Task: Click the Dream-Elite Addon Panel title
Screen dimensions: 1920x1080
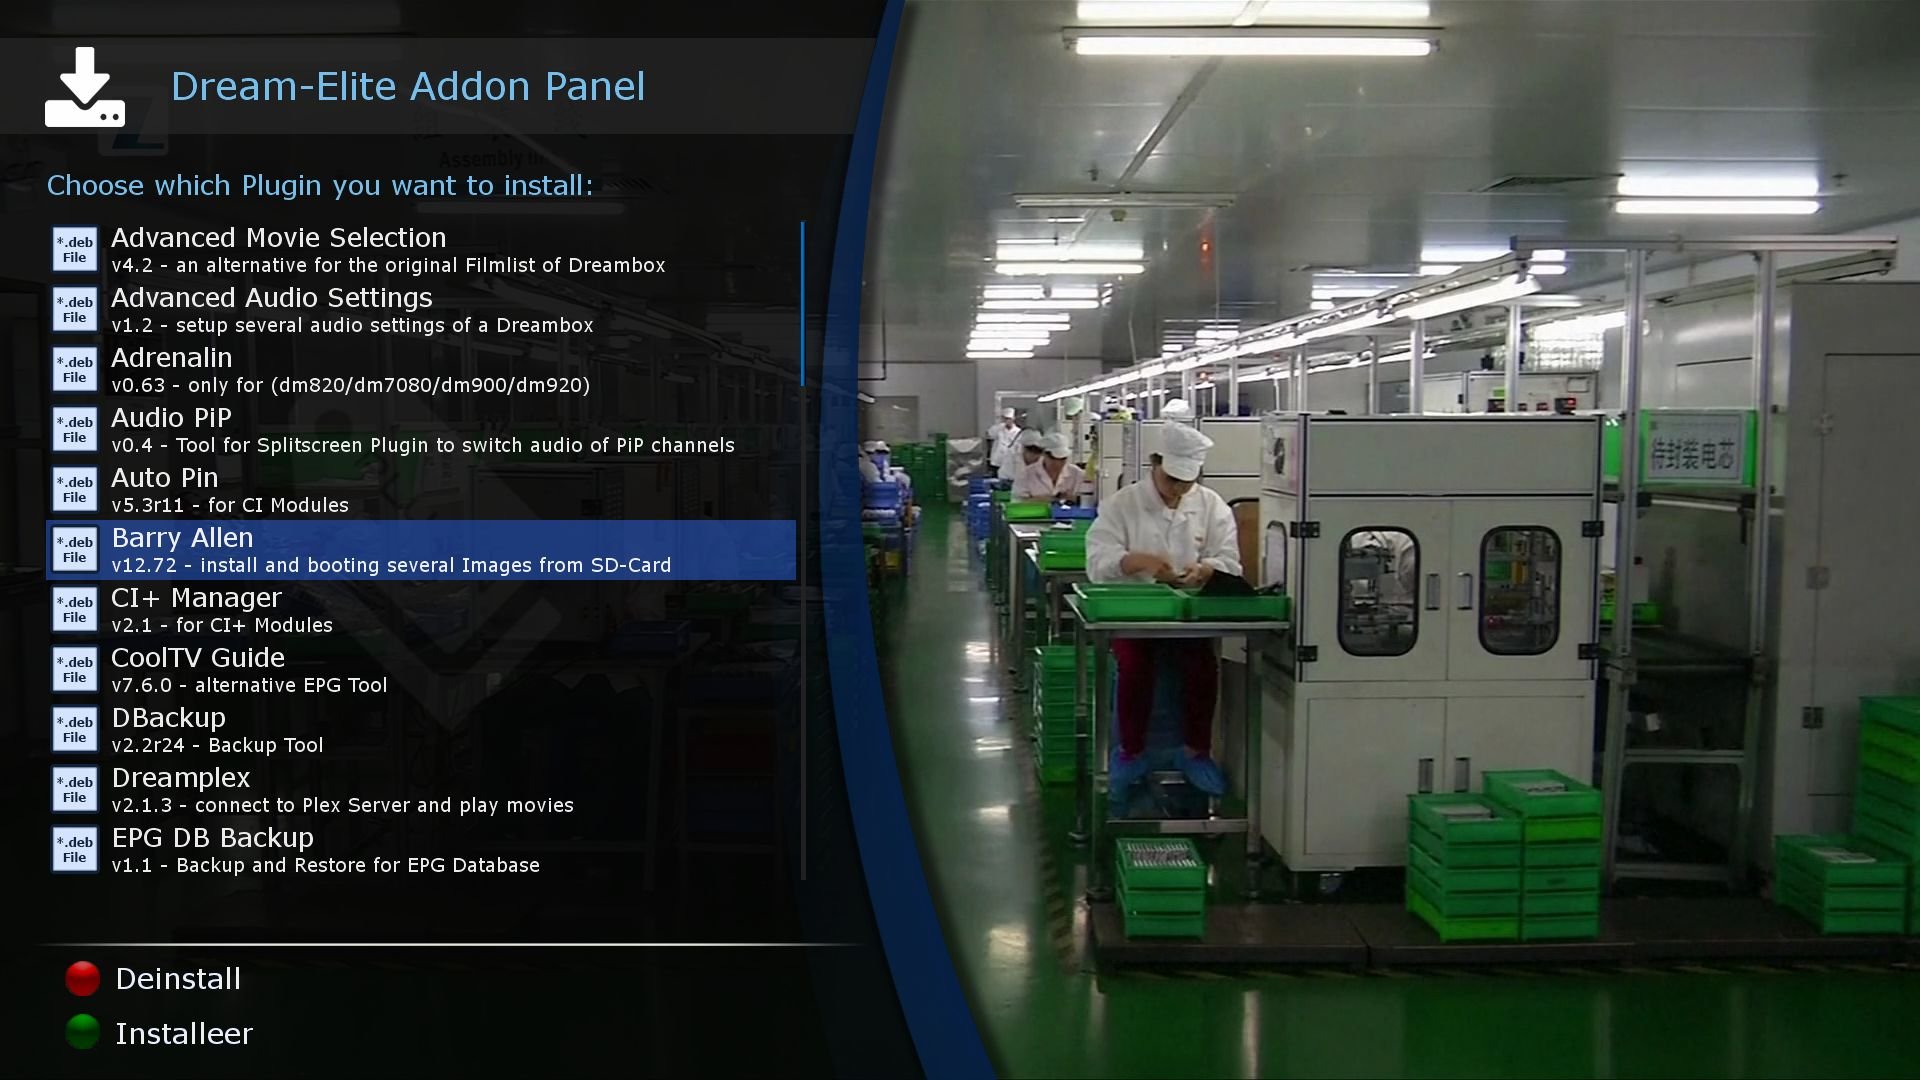Action: tap(408, 87)
